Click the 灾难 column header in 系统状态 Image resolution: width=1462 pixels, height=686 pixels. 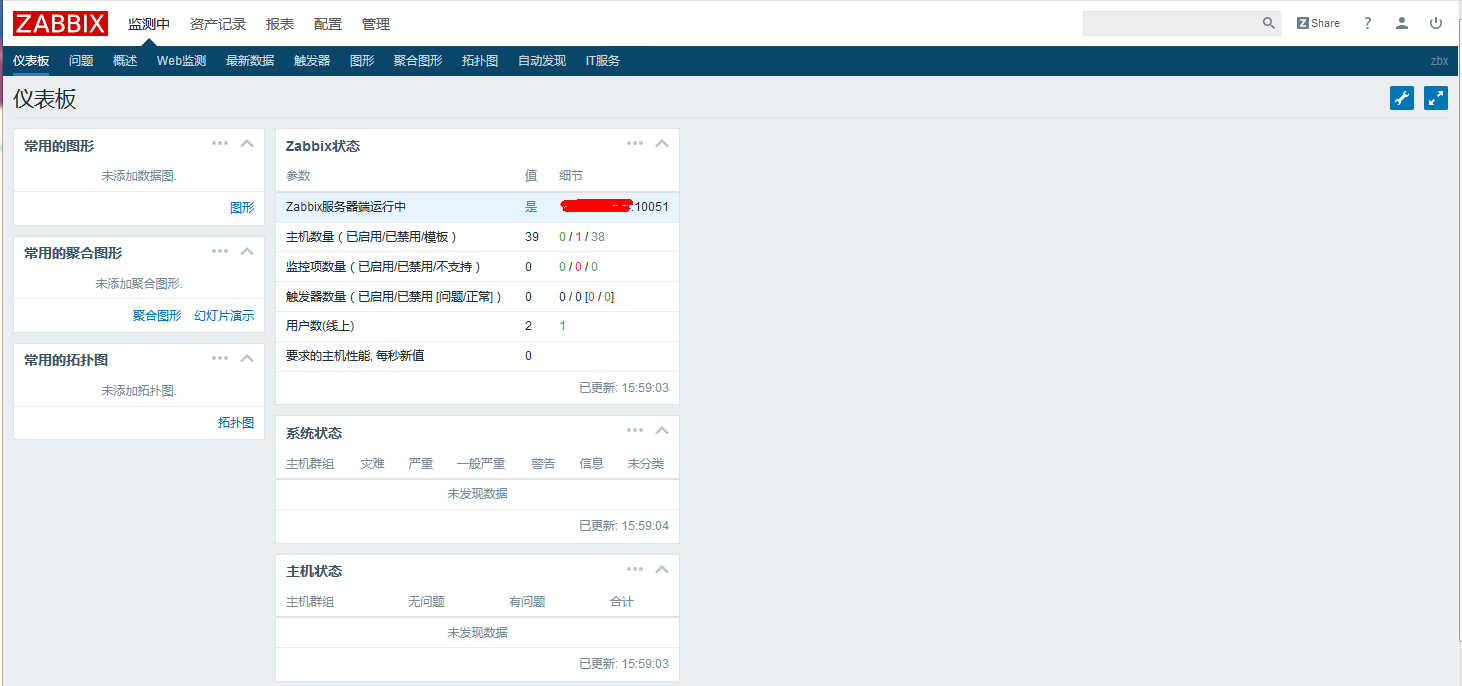coord(372,464)
